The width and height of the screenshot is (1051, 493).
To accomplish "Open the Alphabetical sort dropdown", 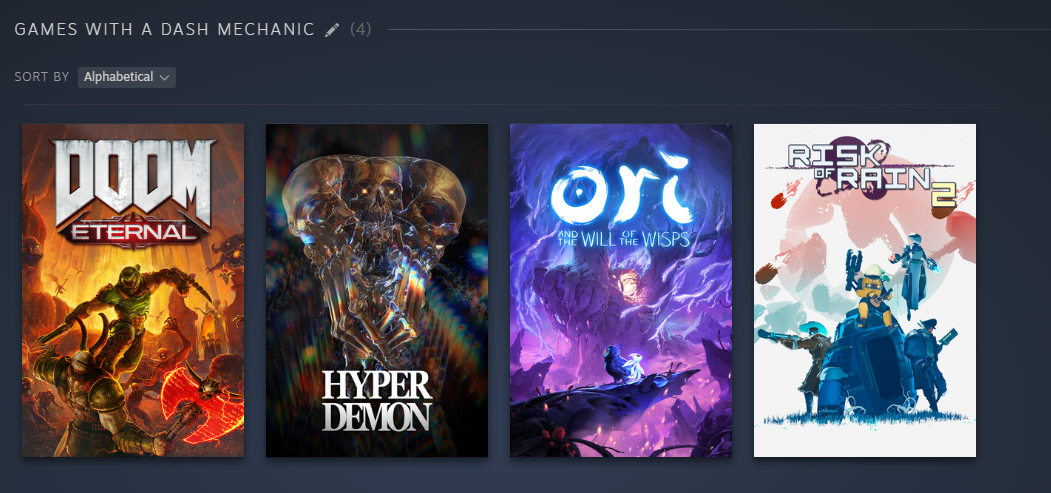I will pyautogui.click(x=127, y=77).
